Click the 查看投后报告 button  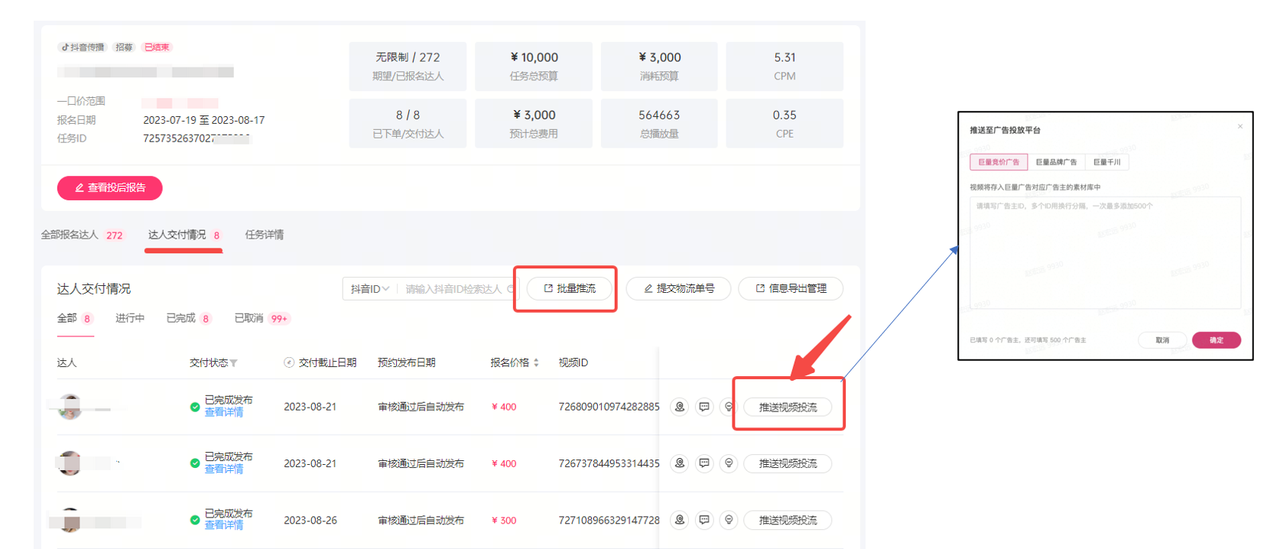[x=110, y=188]
